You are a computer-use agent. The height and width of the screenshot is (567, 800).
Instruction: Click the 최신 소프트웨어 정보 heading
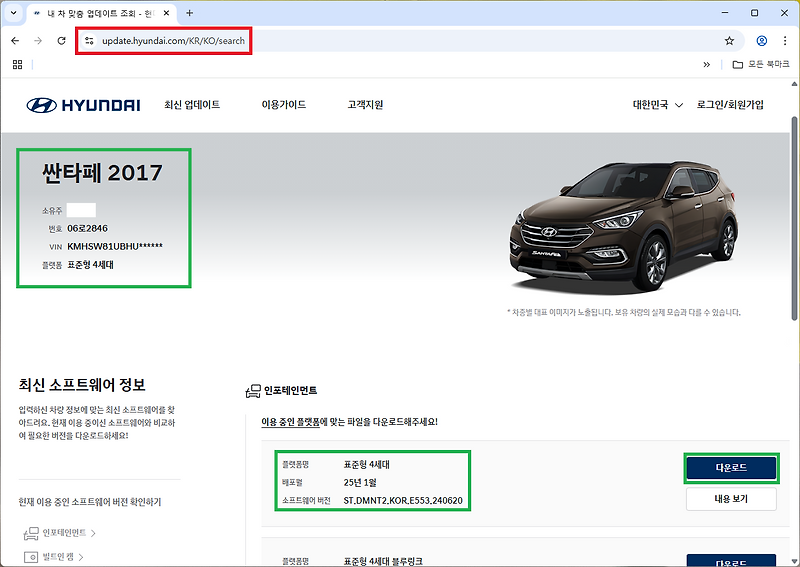tap(82, 385)
